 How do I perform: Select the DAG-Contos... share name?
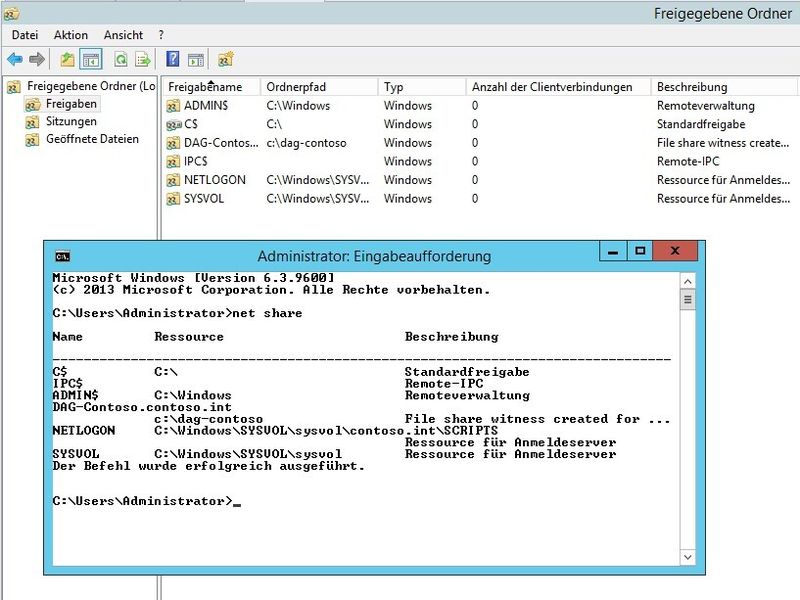pos(221,143)
